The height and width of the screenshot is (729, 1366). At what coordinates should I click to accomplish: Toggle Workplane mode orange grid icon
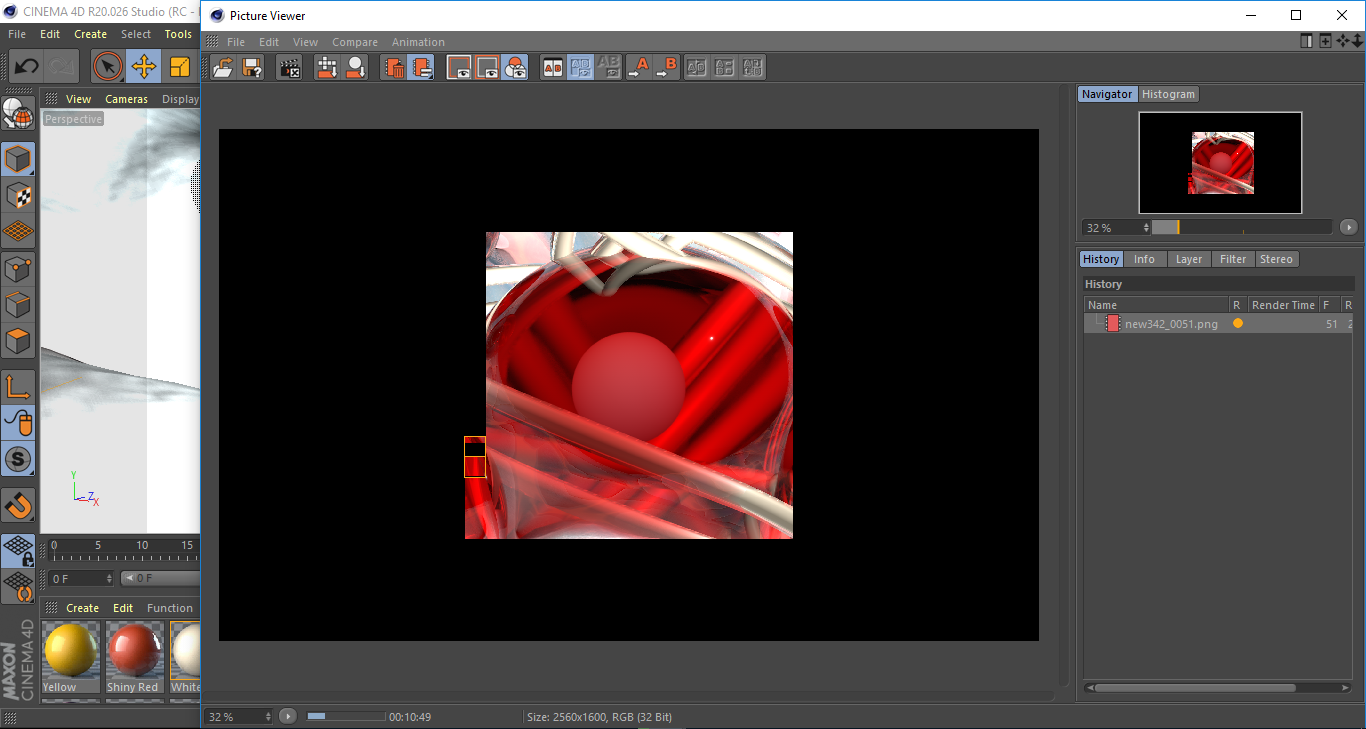click(x=17, y=231)
